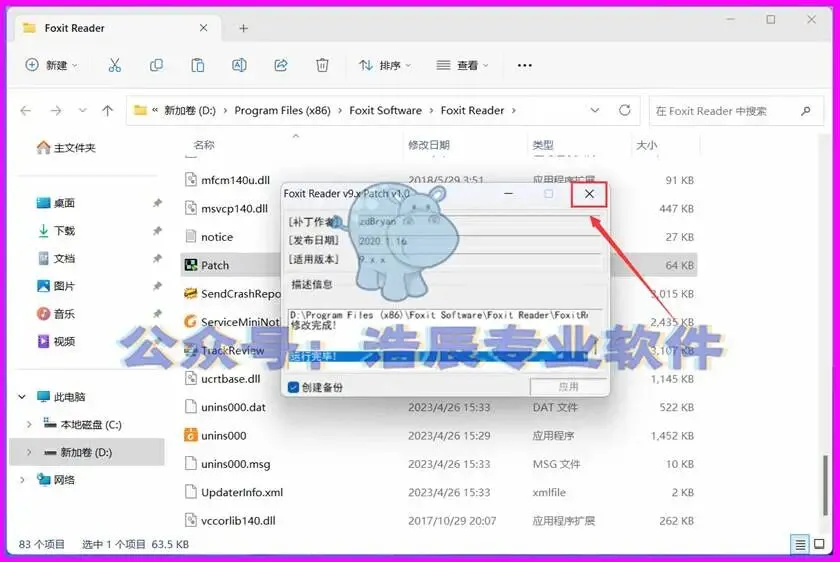Click the Share icon in toolbar
The width and height of the screenshot is (840, 562).
point(281,65)
